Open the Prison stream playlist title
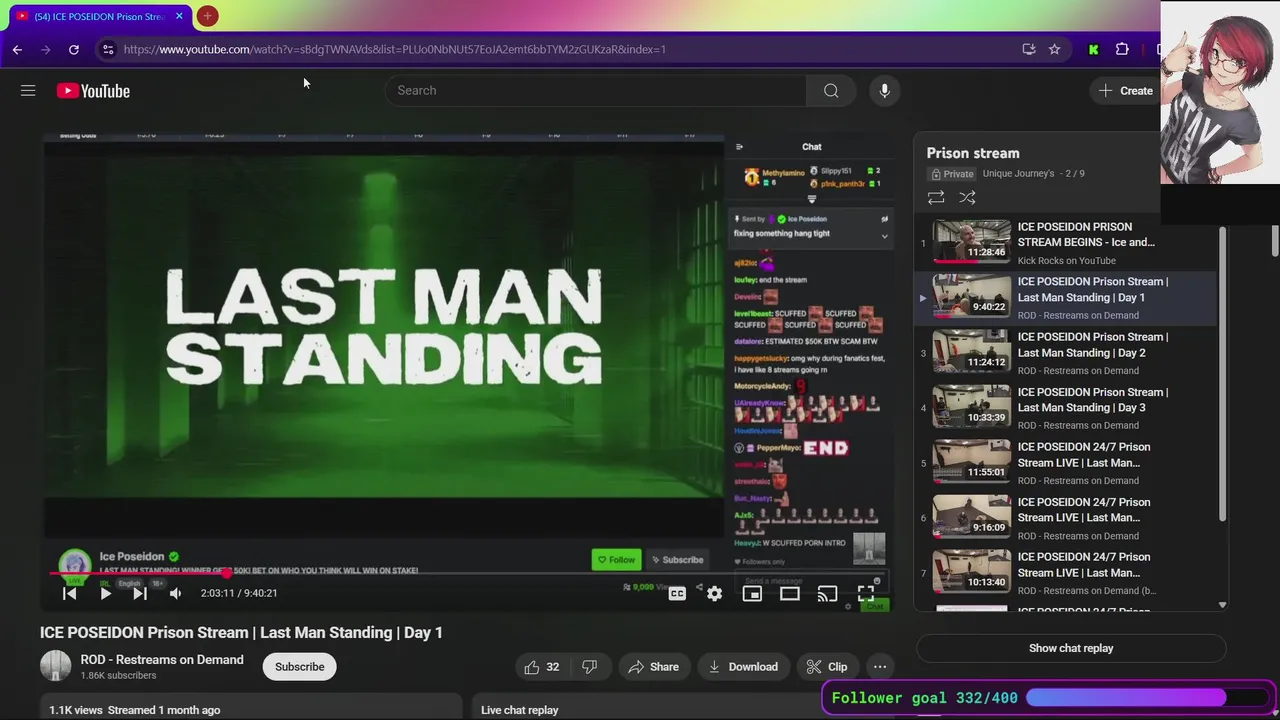 pos(973,153)
